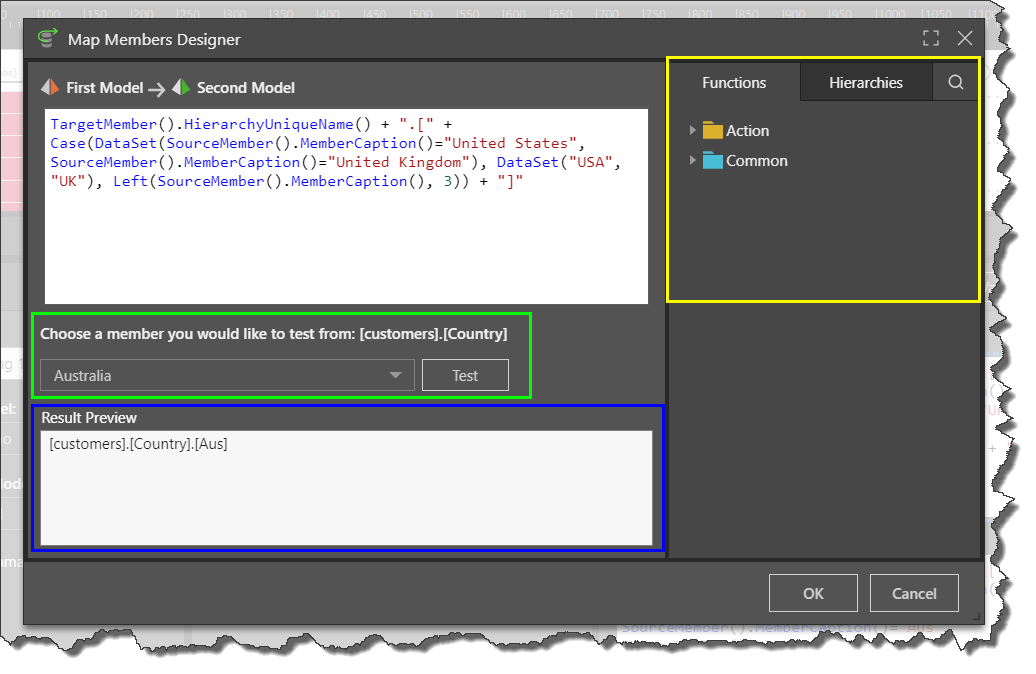Switch to the Hierarchies tab
Viewport: 1036px width, 674px height.
[865, 83]
